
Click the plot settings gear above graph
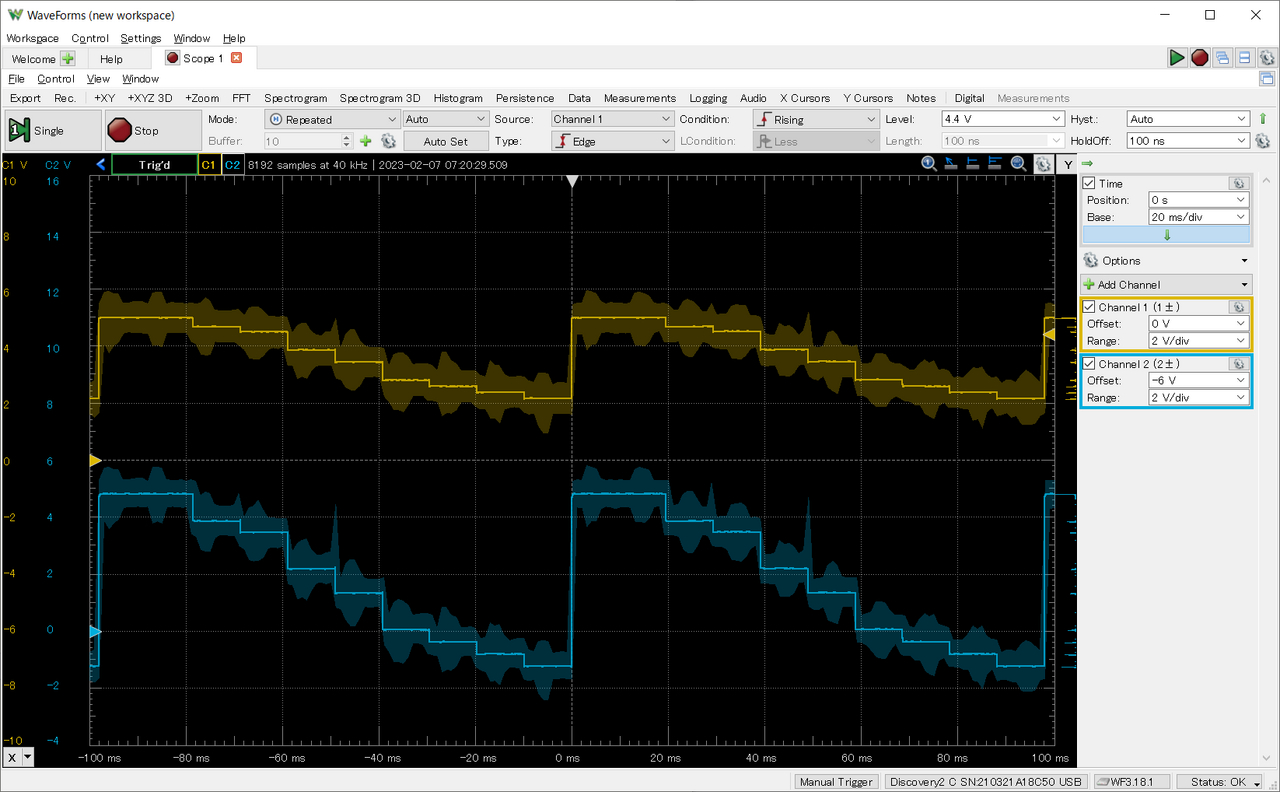pyautogui.click(x=1043, y=164)
